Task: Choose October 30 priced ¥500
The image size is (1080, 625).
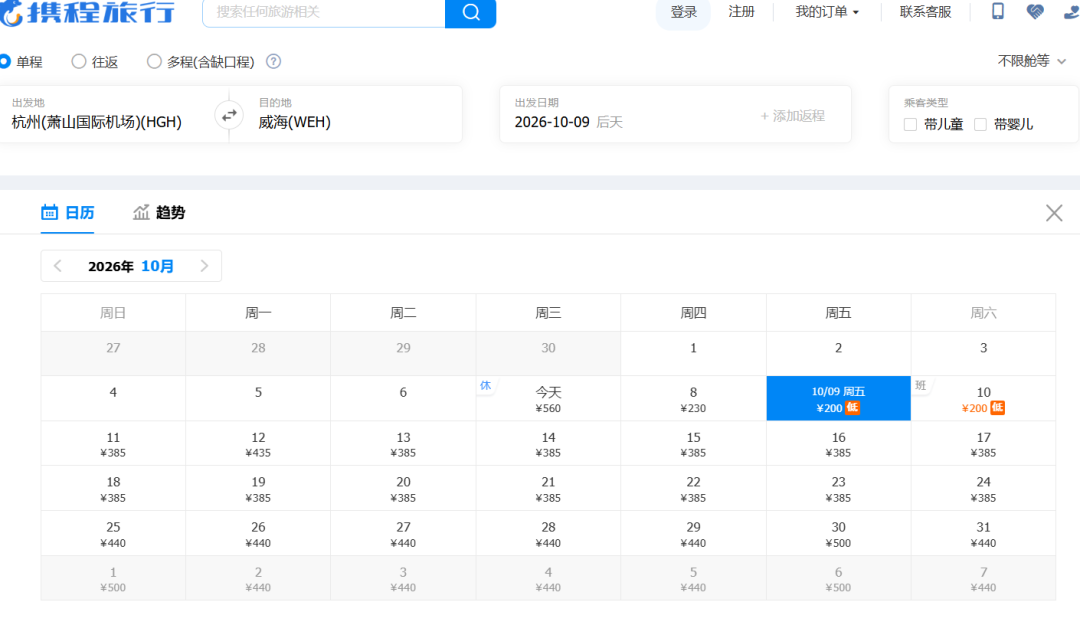Action: [x=838, y=533]
